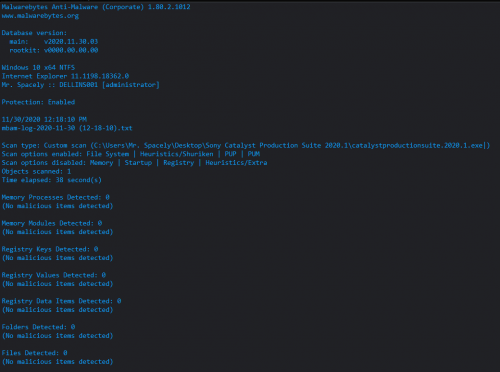The image size is (500, 372).
Task: Click the Mr. Spacely DELLINS001 administrator line
Action: point(81,85)
